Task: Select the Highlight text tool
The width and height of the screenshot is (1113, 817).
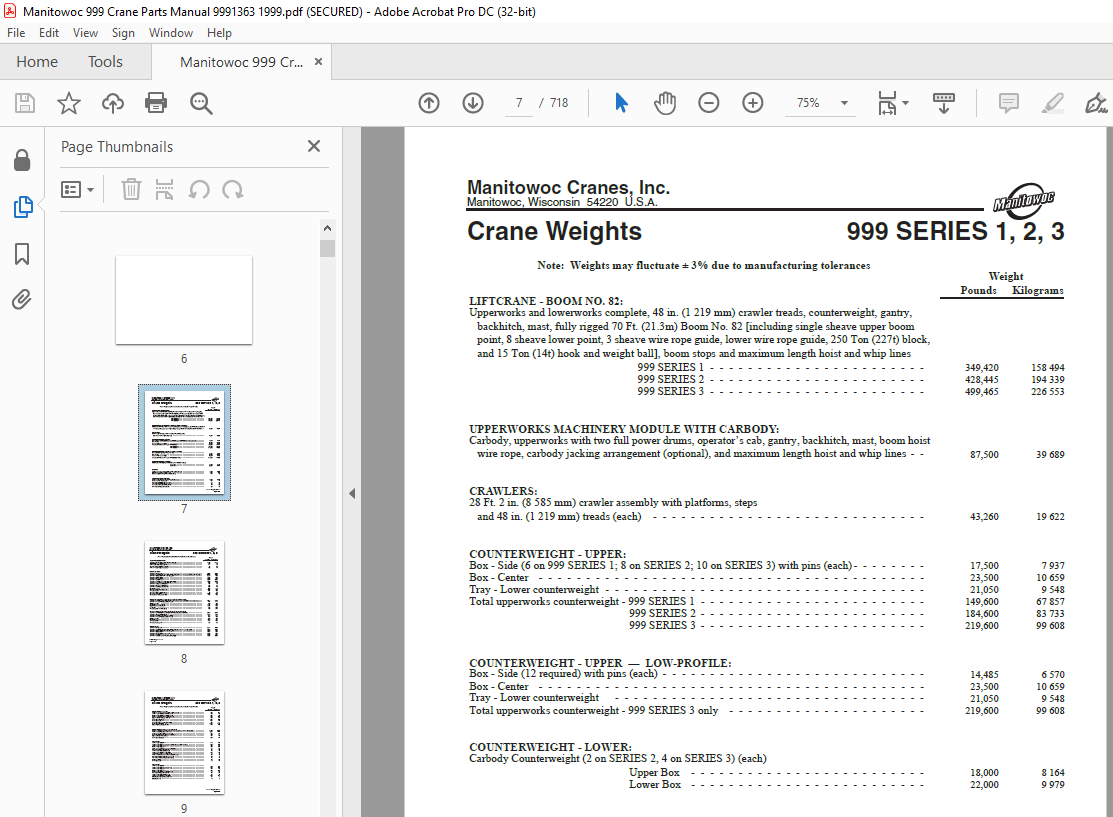Action: click(x=1052, y=103)
